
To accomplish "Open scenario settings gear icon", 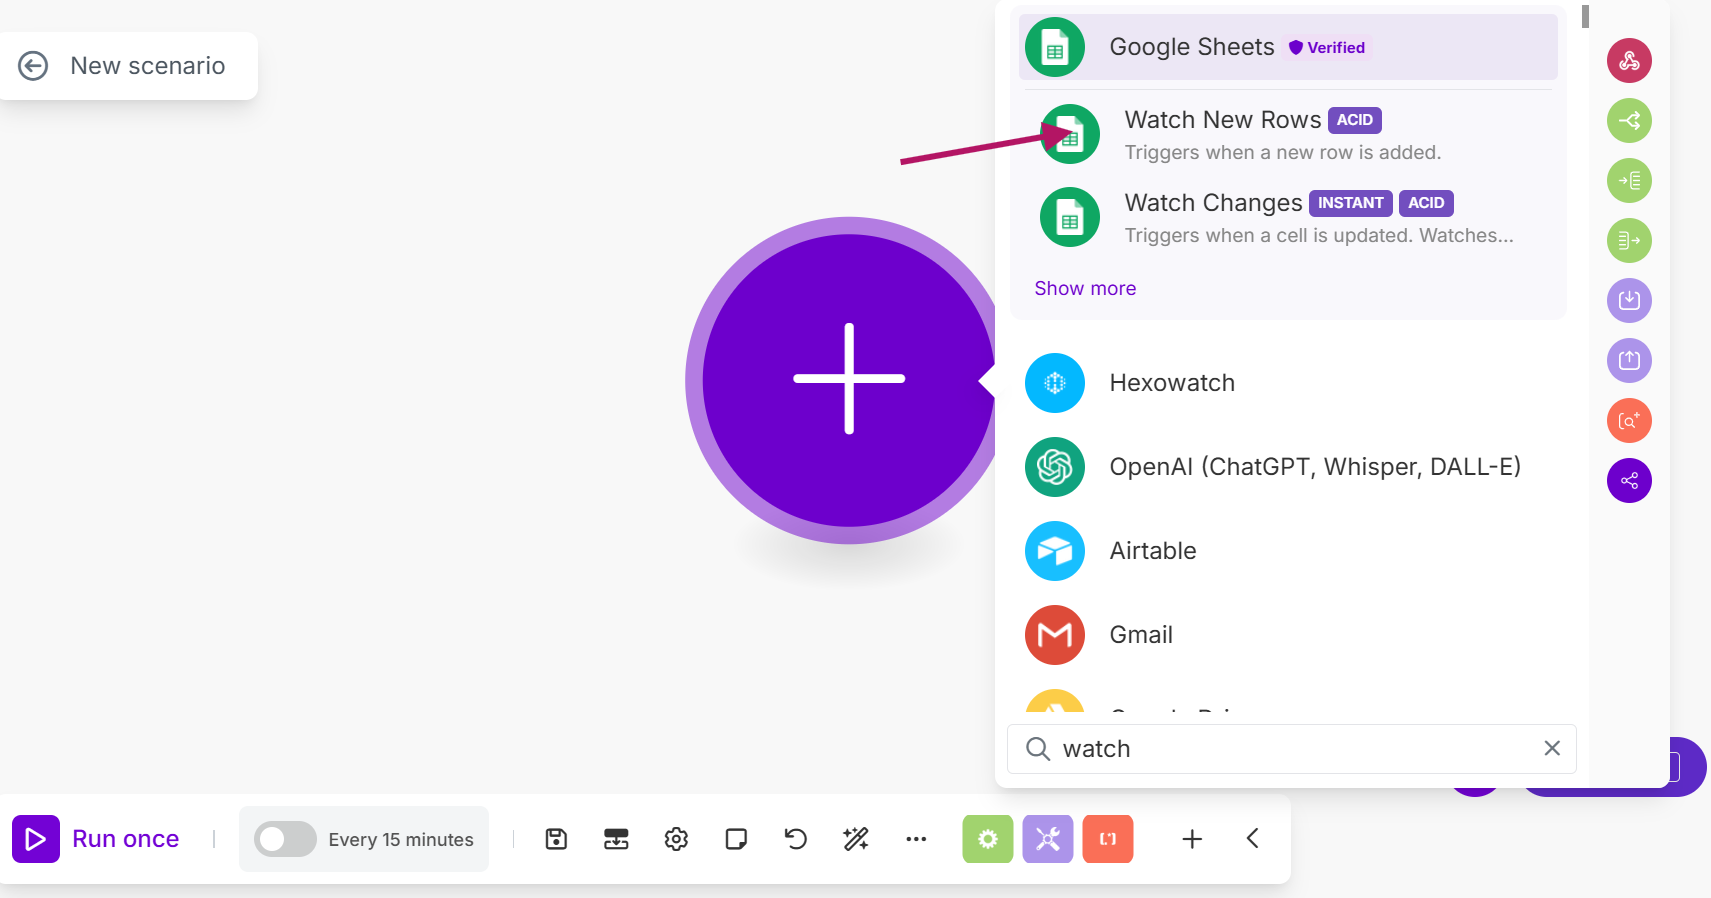I will [676, 839].
